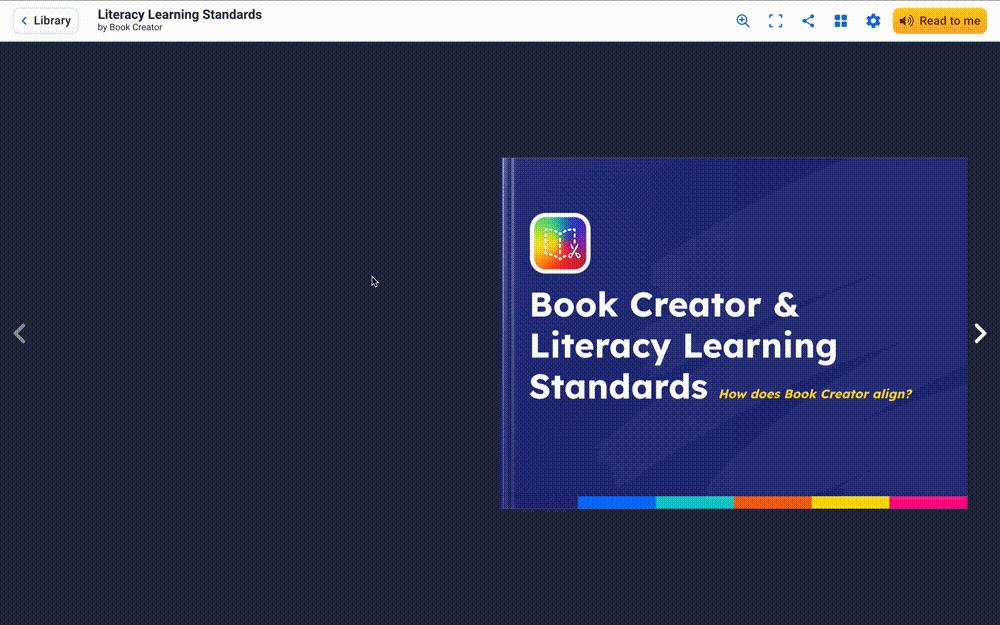This screenshot has height=625, width=1000.
Task: Click the pink color block on cover
Action: (929, 503)
